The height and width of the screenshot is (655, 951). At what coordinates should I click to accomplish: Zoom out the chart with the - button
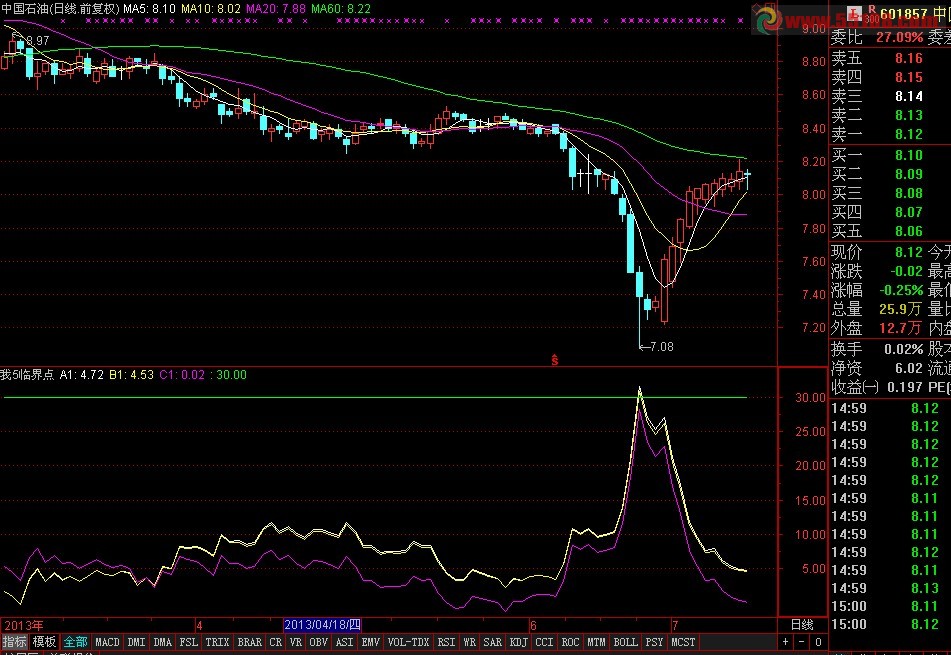tap(802, 642)
